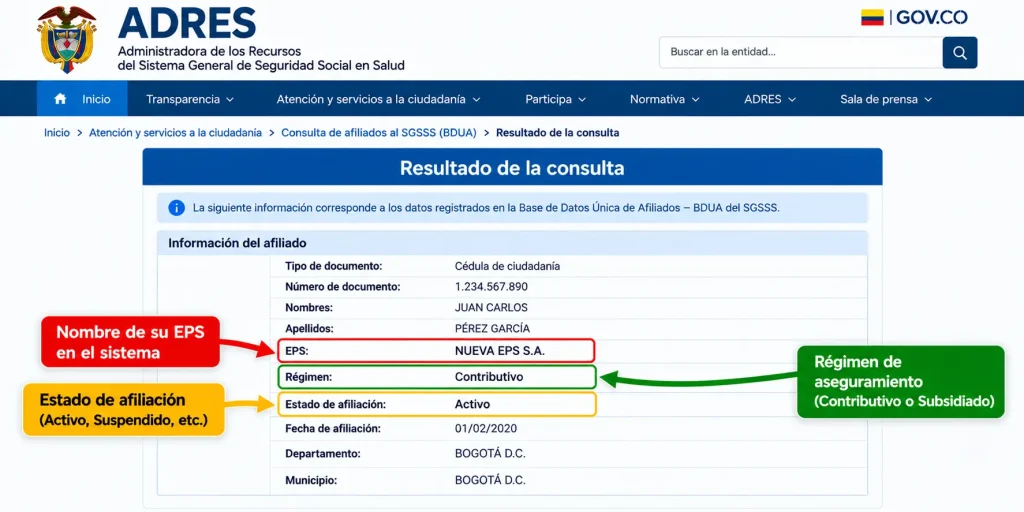Select the value 'Cédula de ciudadanía'
This screenshot has width=1024, height=512.
tap(507, 266)
